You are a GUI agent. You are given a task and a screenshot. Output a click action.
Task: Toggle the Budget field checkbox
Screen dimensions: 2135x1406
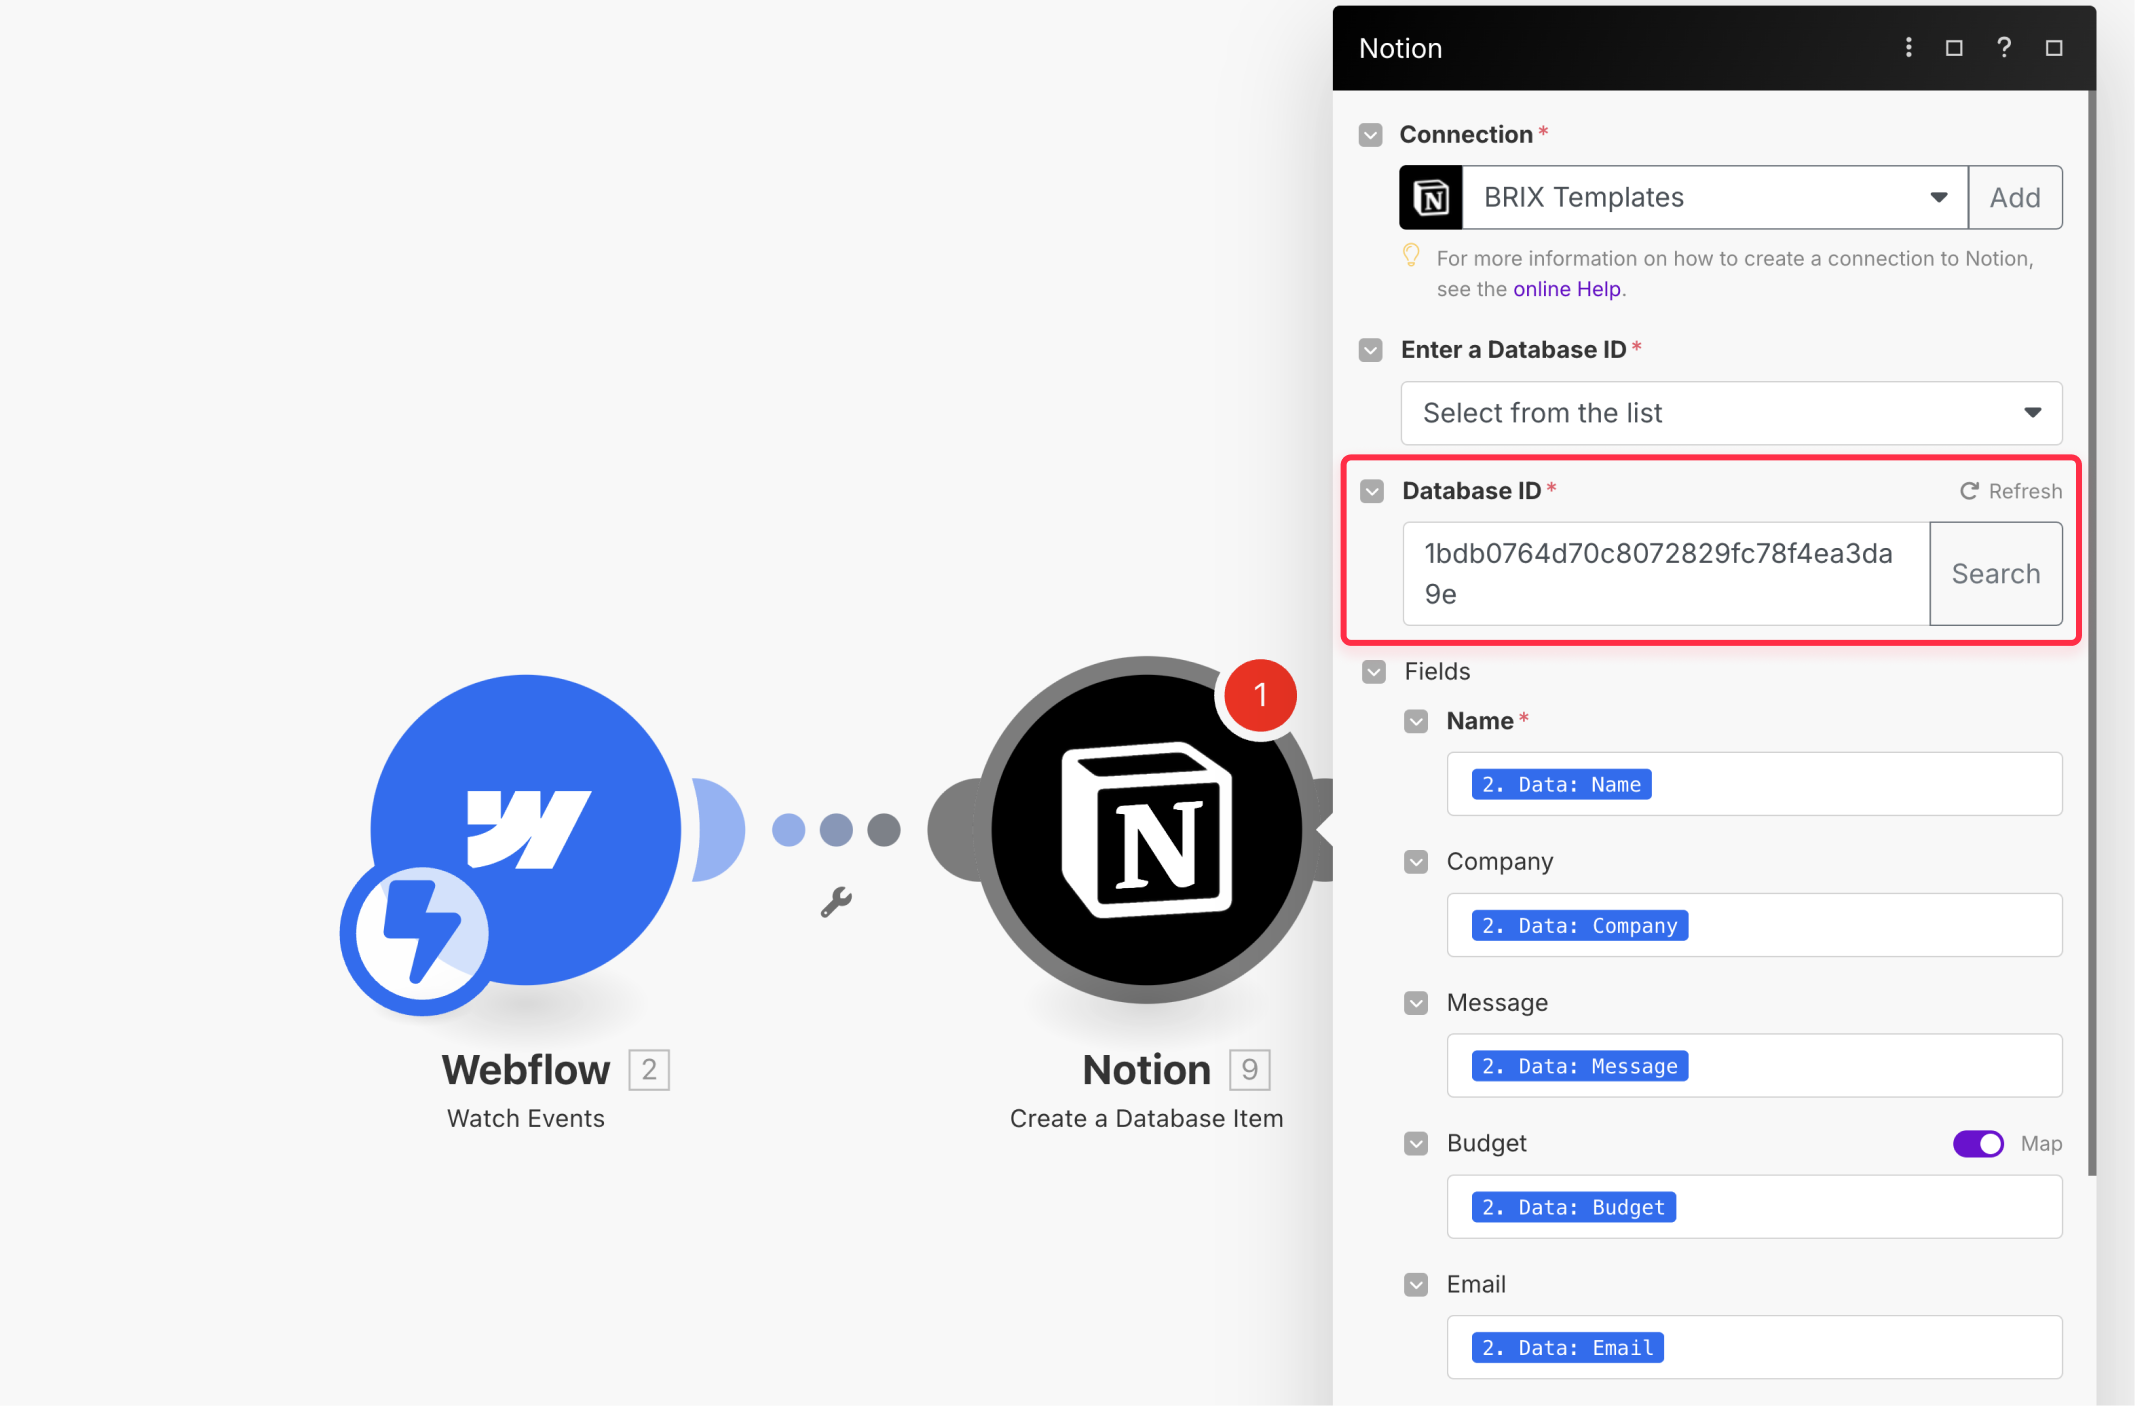(1416, 1143)
